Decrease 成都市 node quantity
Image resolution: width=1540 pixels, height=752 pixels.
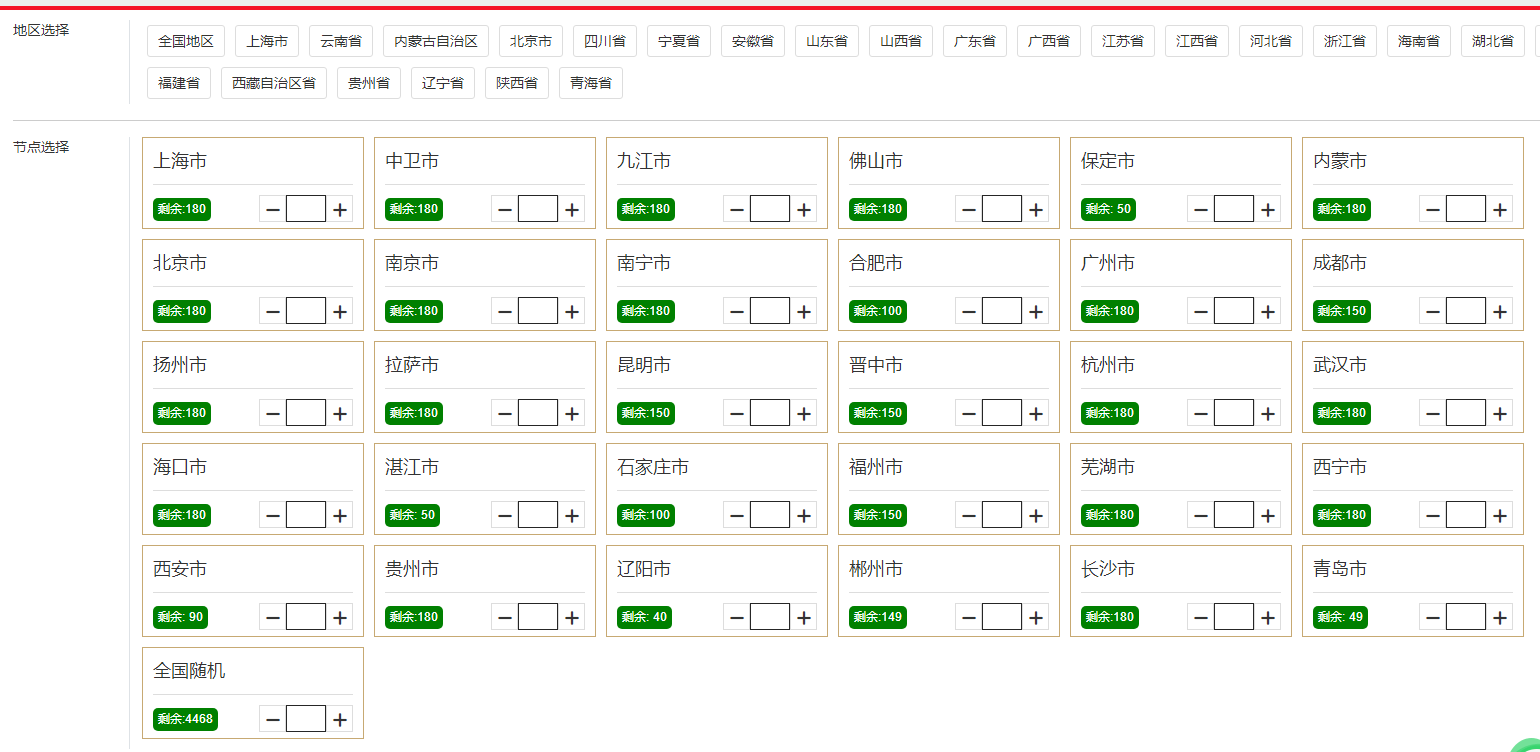pyautogui.click(x=1432, y=311)
